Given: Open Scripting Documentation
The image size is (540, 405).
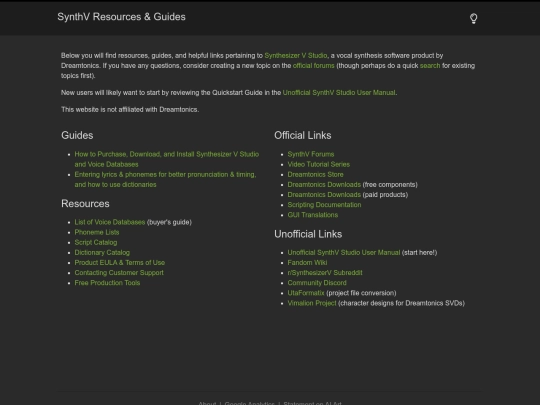Looking at the screenshot, I should point(324,205).
